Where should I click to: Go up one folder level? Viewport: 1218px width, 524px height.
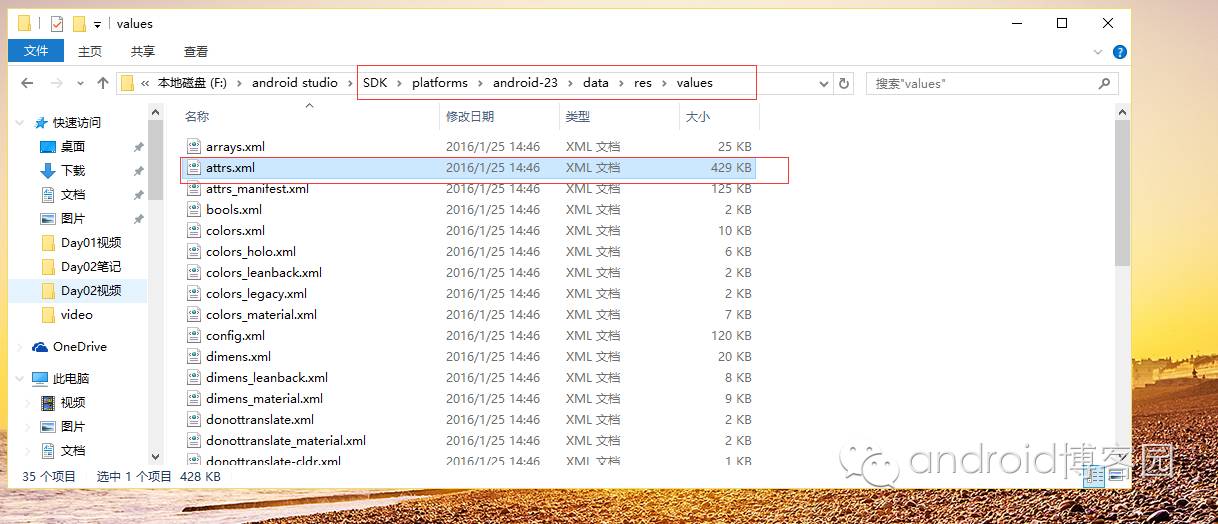tap(102, 83)
